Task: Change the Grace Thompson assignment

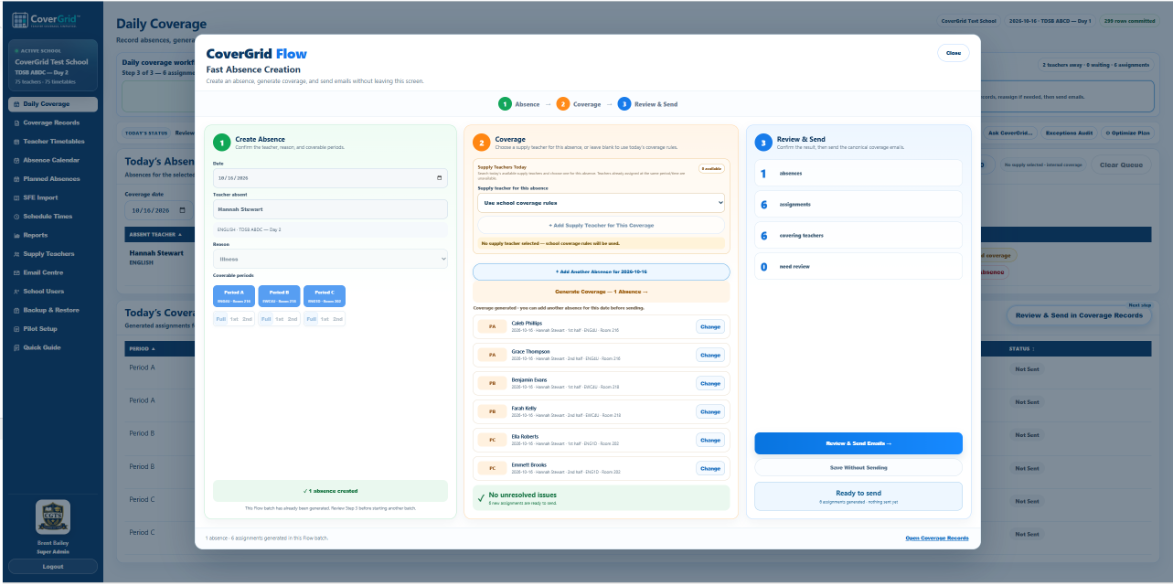Action: [x=710, y=355]
